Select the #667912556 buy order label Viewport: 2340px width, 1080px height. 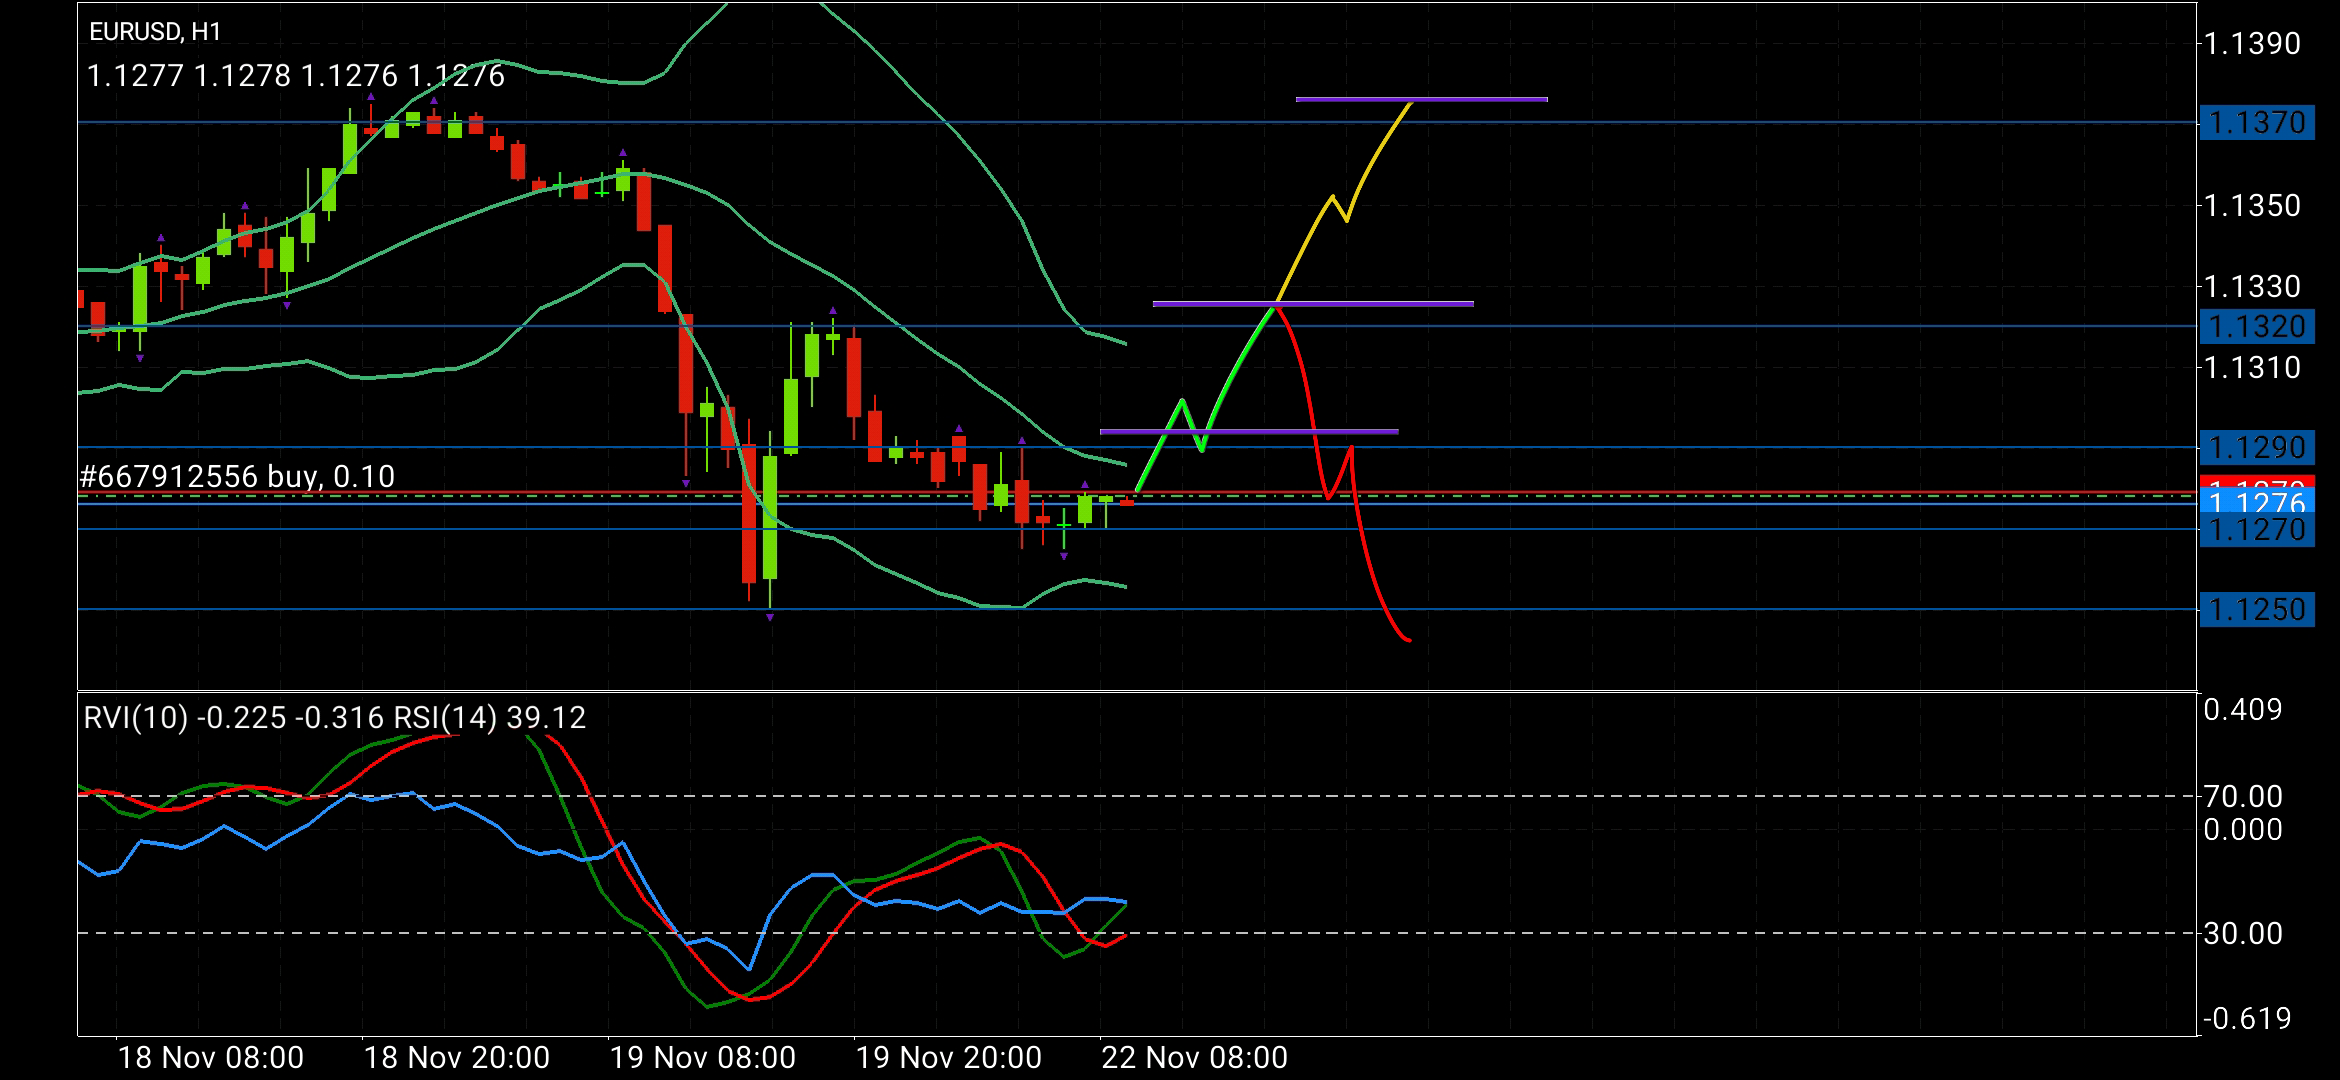238,476
